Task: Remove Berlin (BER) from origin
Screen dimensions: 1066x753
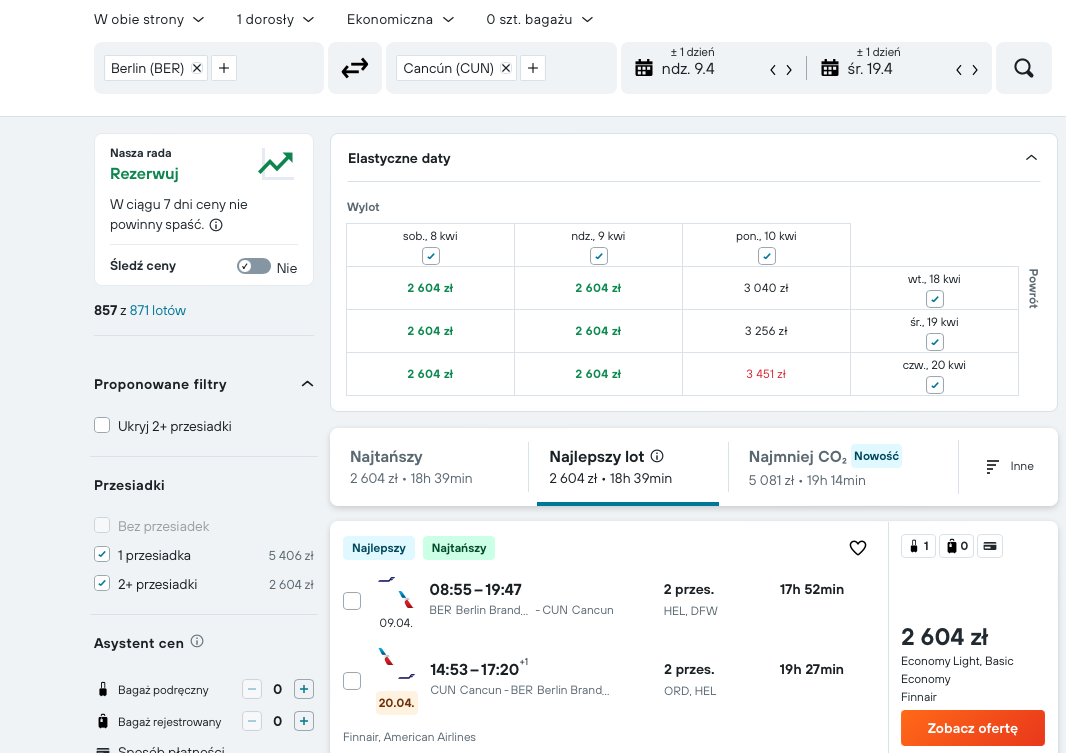Action: point(196,68)
